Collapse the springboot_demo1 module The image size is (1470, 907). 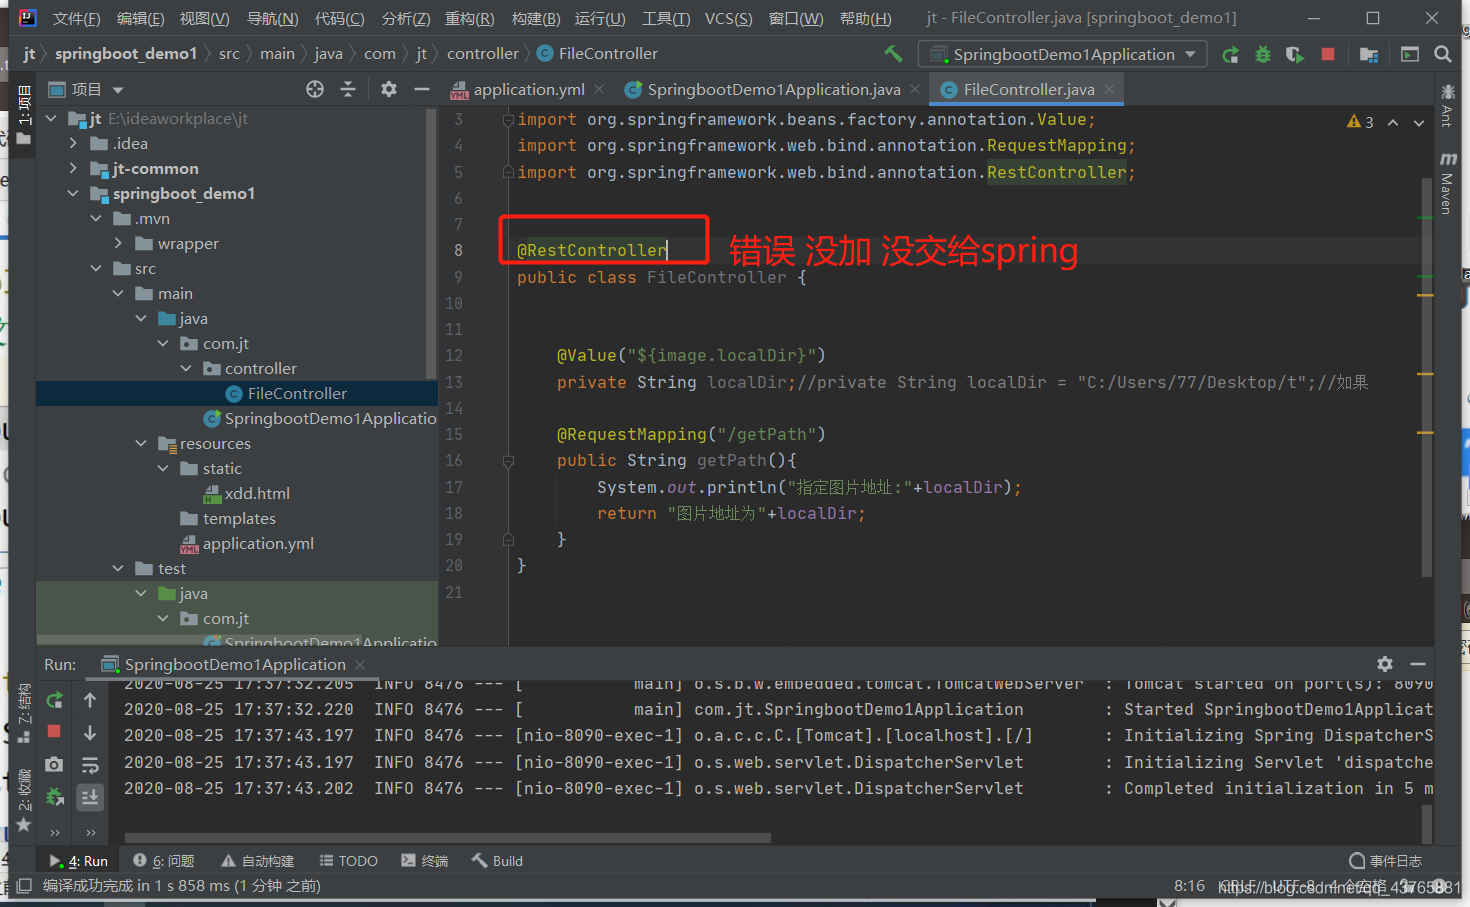pyautogui.click(x=73, y=193)
